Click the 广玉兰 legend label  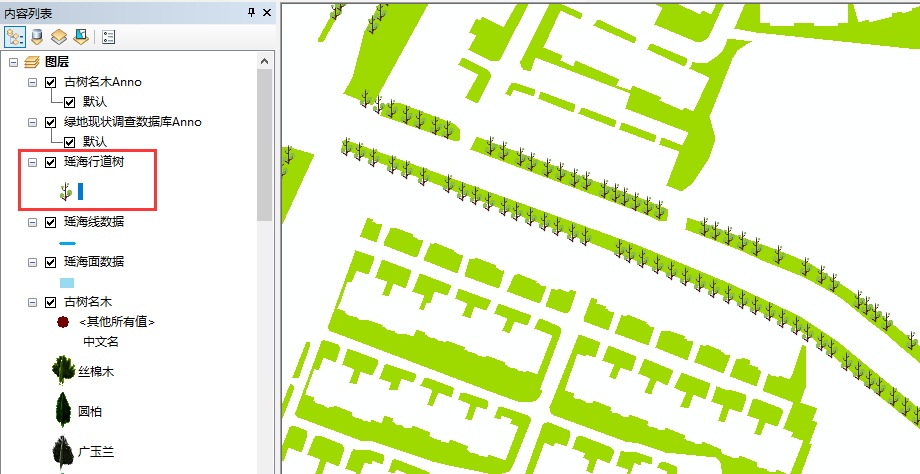(x=96, y=452)
